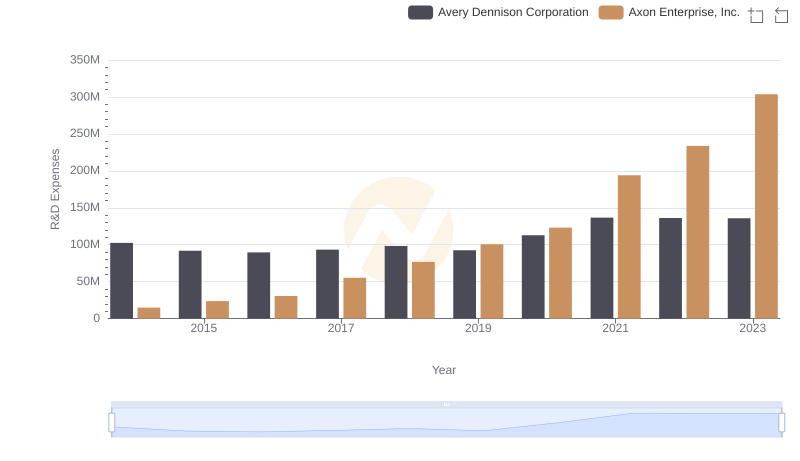Click the 300M y-axis label

point(85,97)
